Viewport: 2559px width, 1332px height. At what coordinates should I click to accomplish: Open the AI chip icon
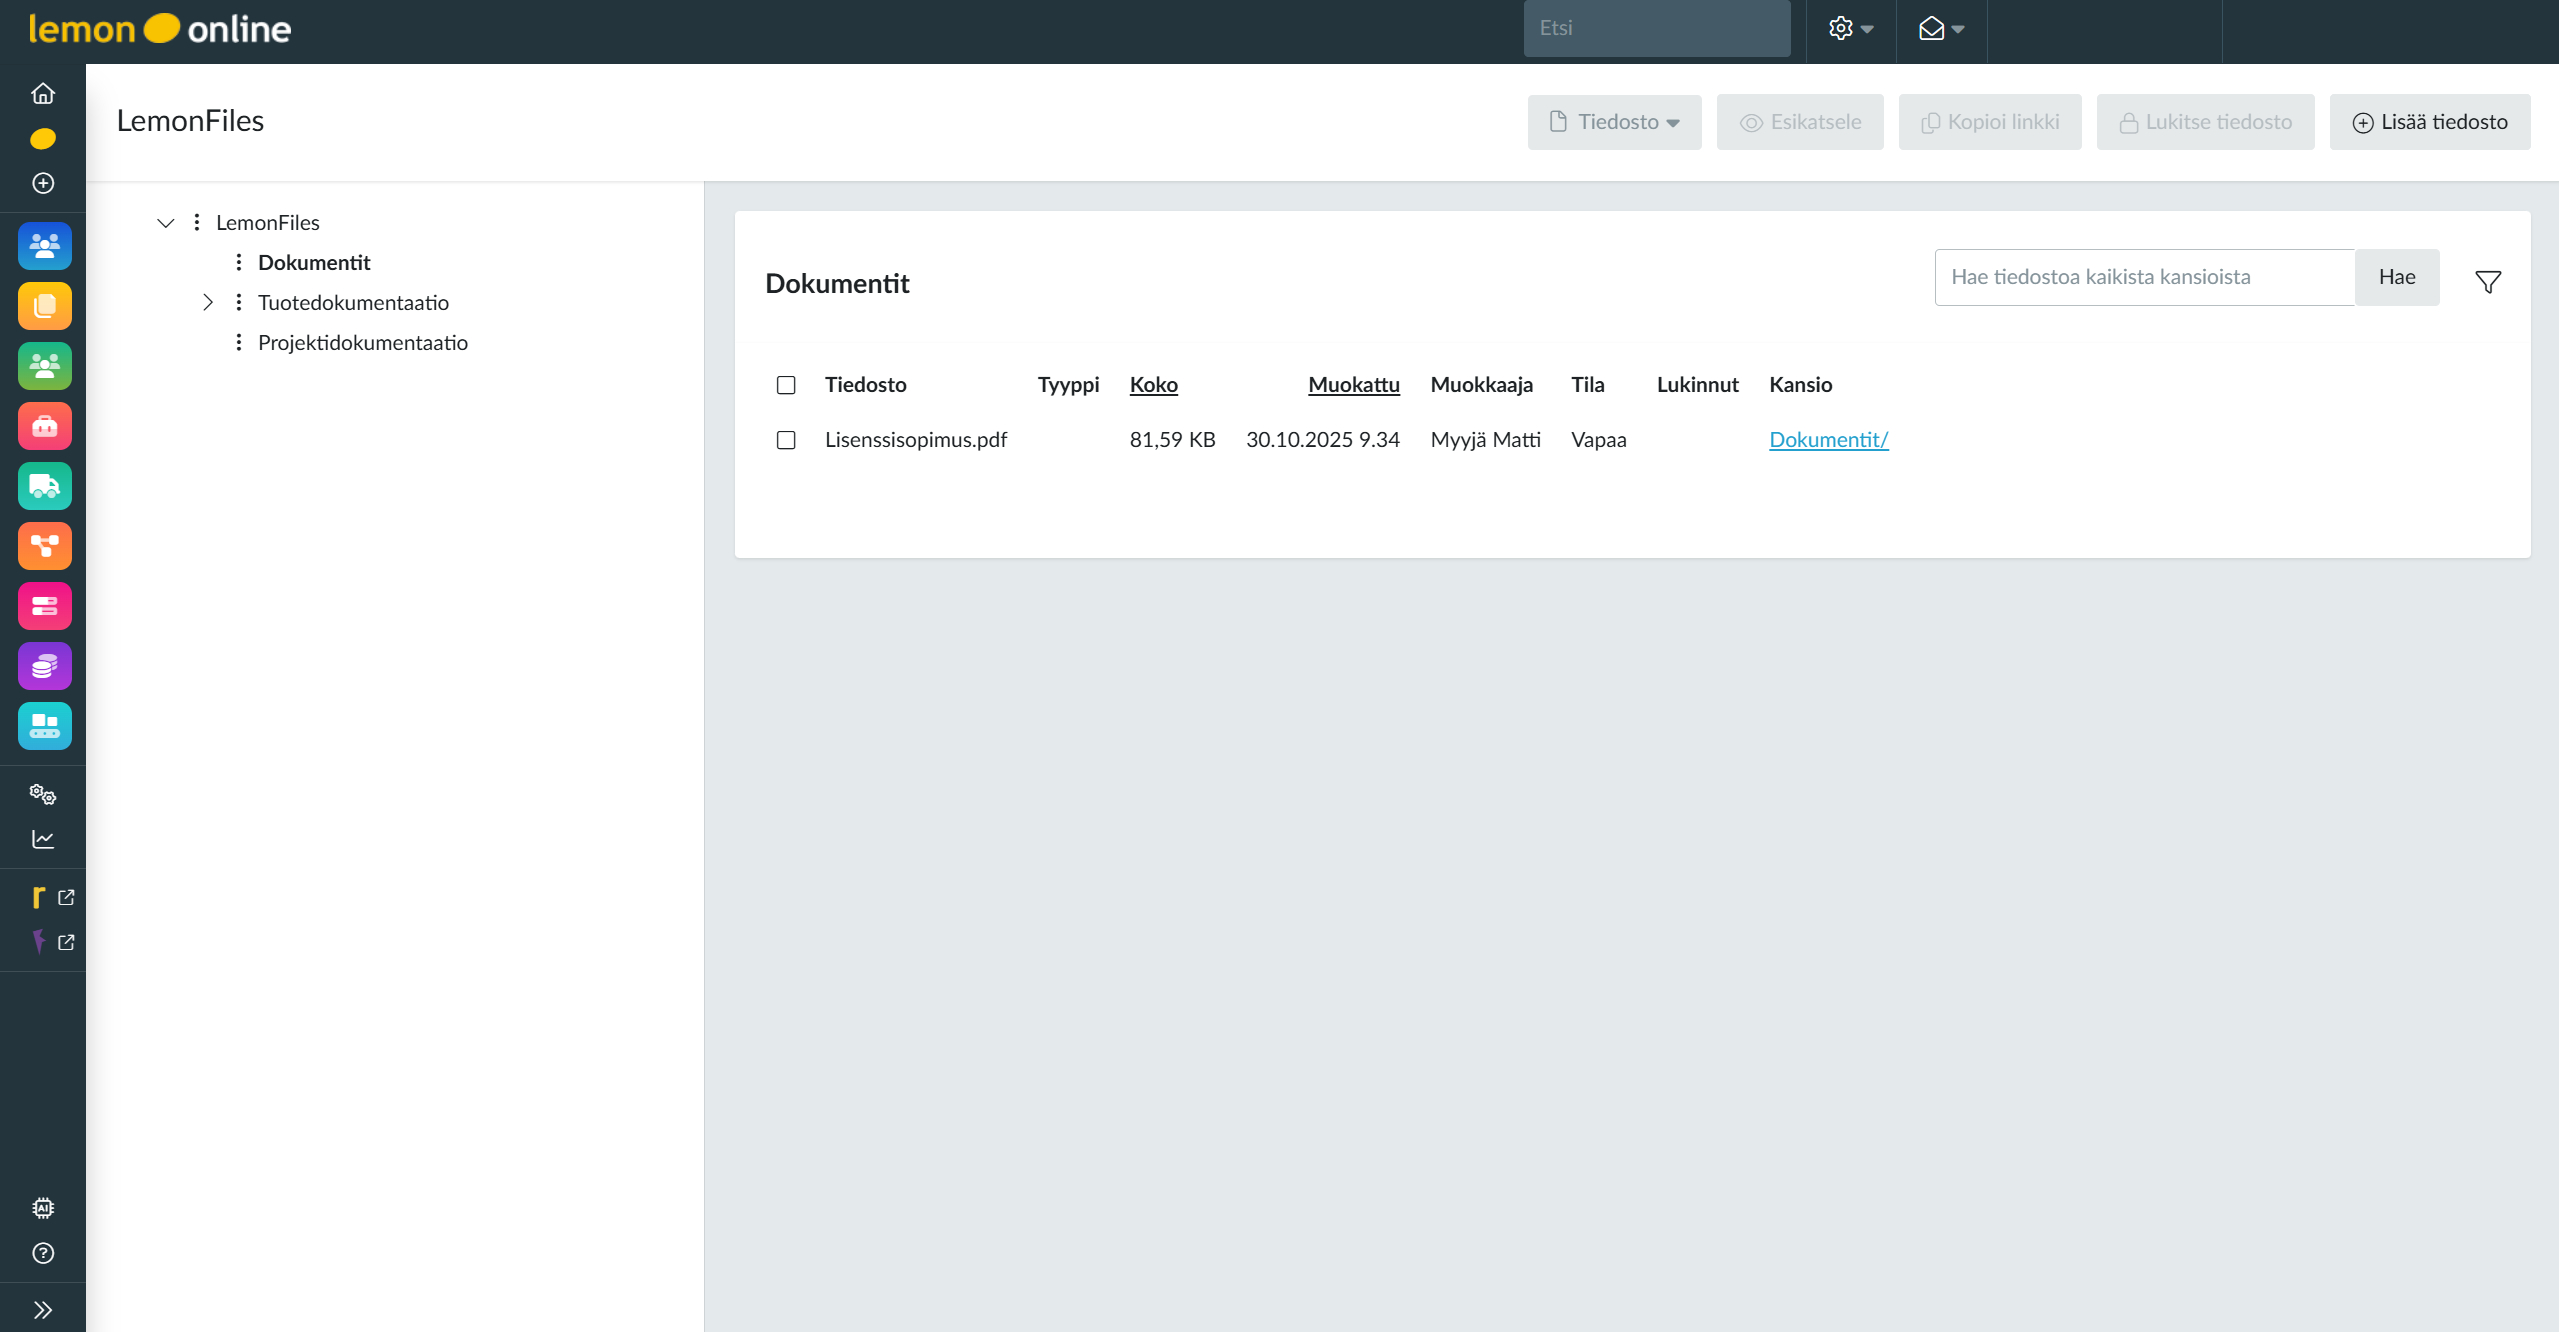point(43,1208)
